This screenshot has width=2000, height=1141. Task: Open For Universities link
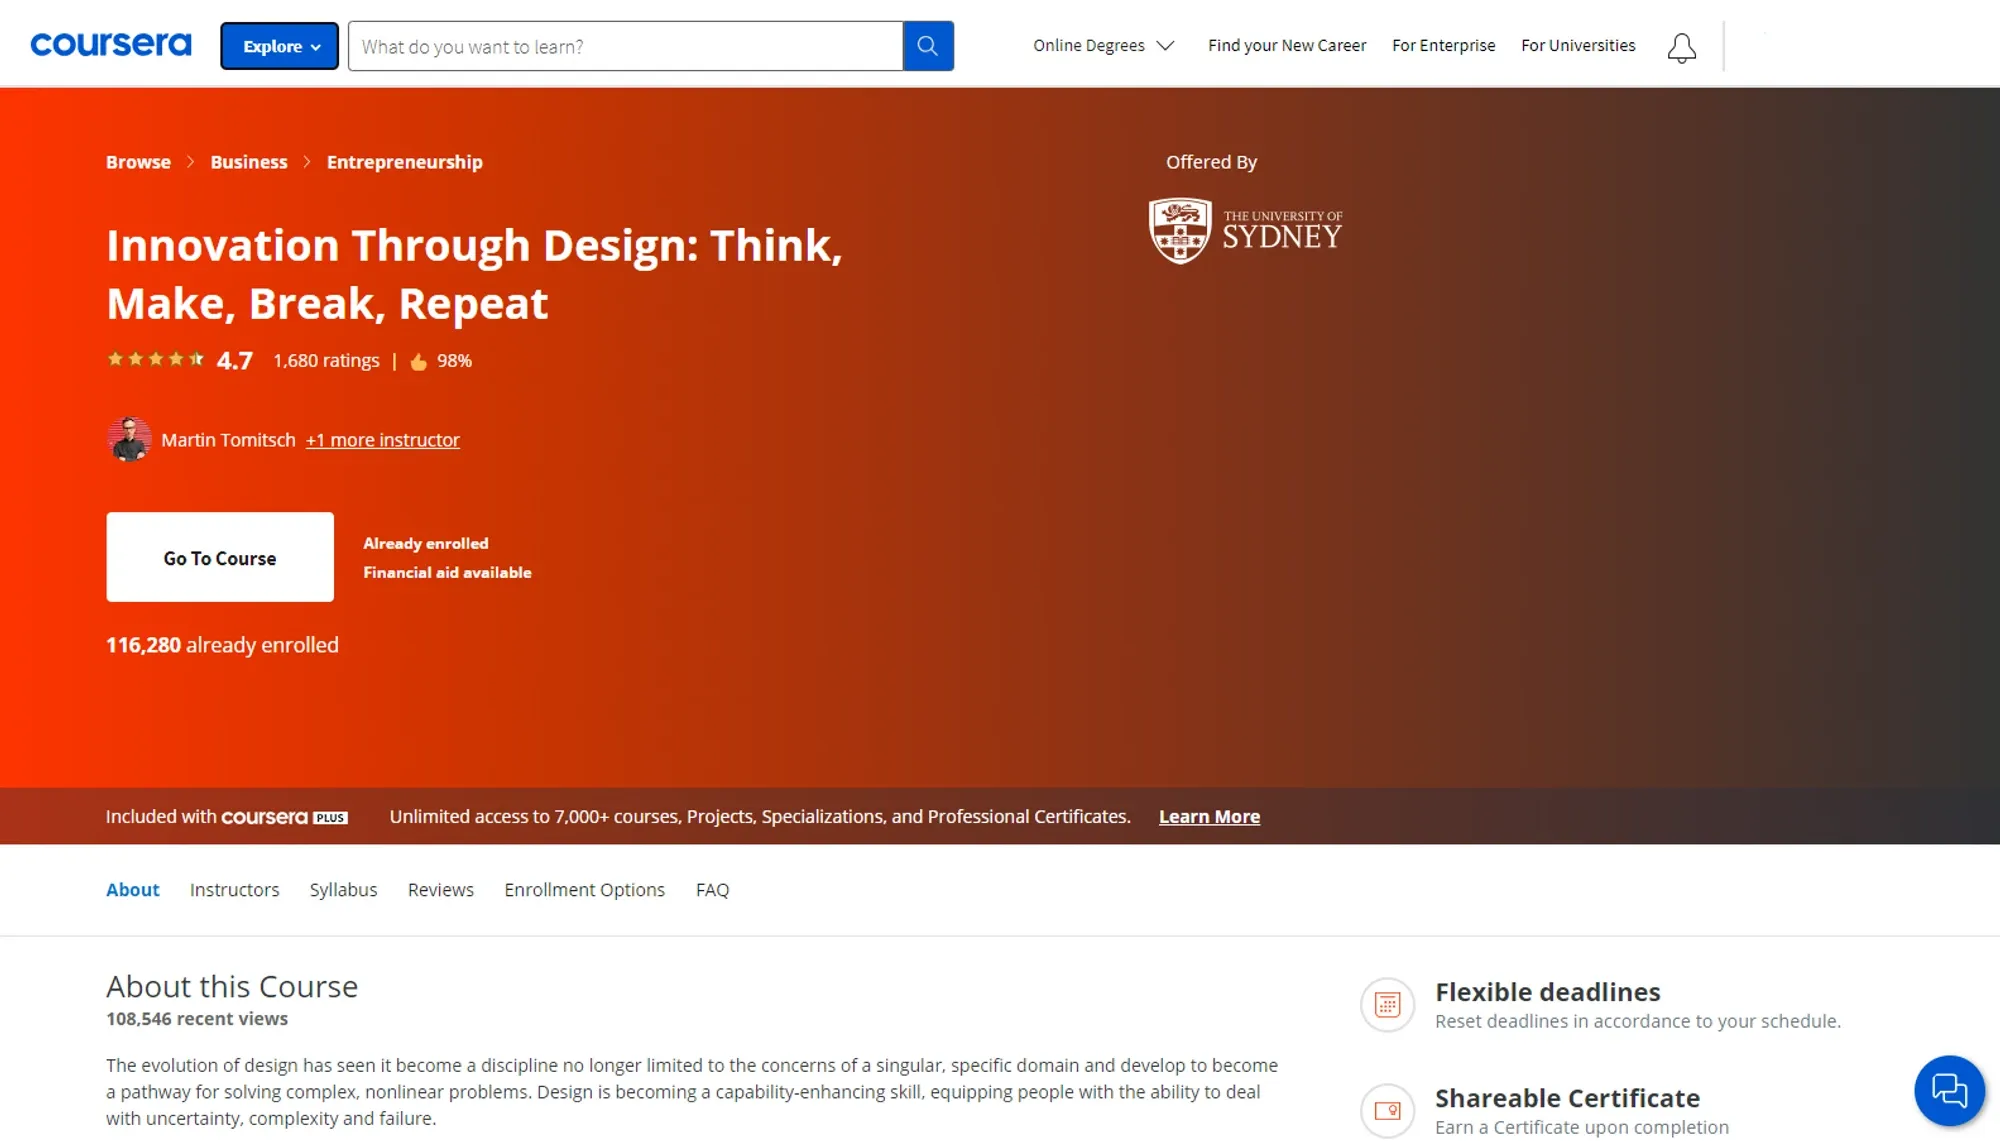1578,45
